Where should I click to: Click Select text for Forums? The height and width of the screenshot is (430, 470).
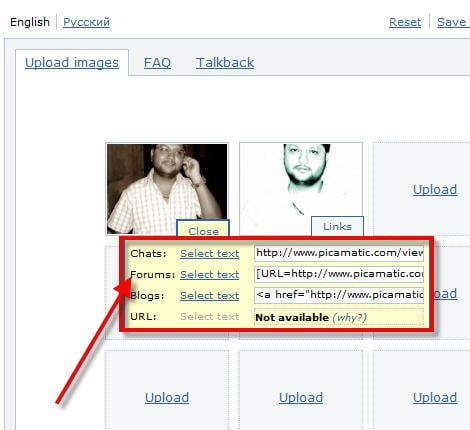[210, 275]
